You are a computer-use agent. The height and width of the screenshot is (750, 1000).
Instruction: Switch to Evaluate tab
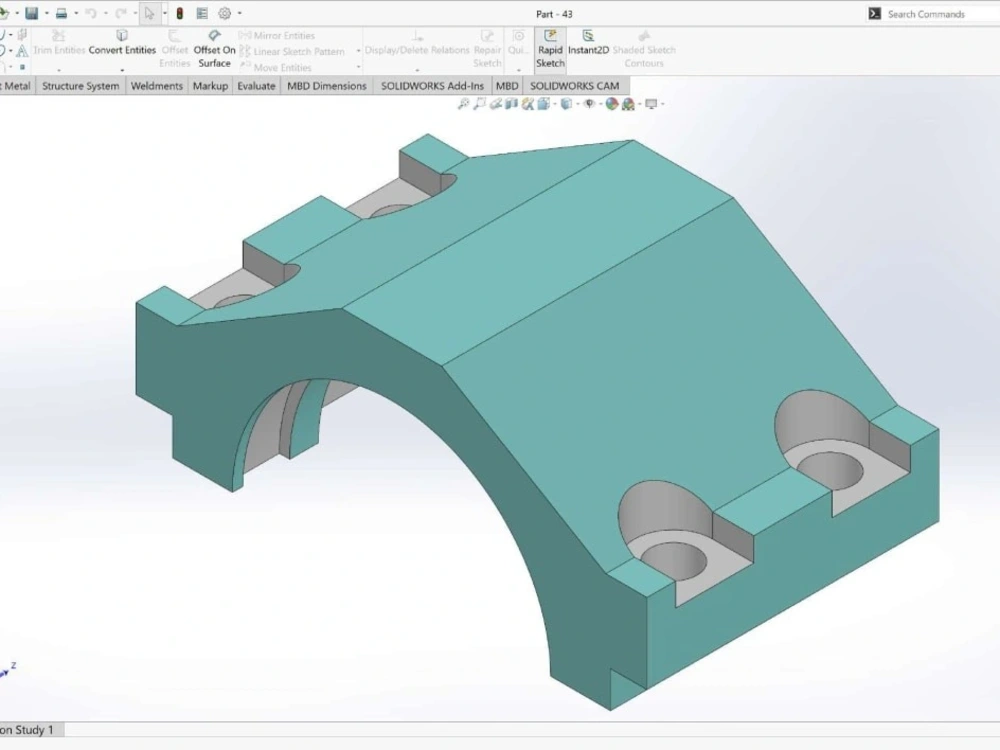pos(256,86)
